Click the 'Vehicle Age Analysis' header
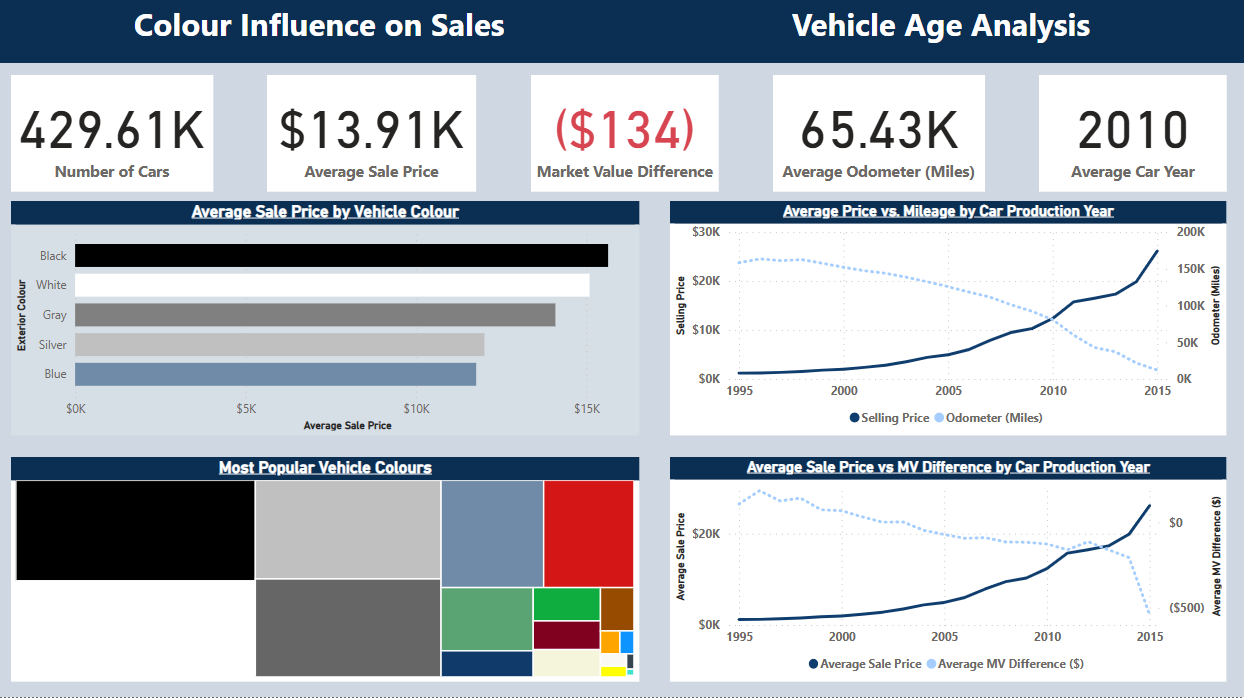 pos(941,26)
